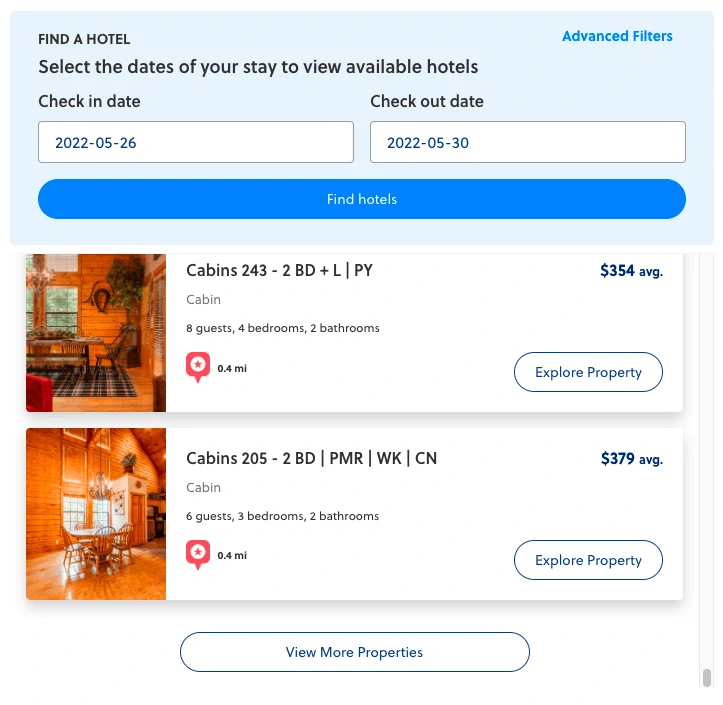Click the map pin icon for Cabins 243
This screenshot has height=705, width=723.
198,367
